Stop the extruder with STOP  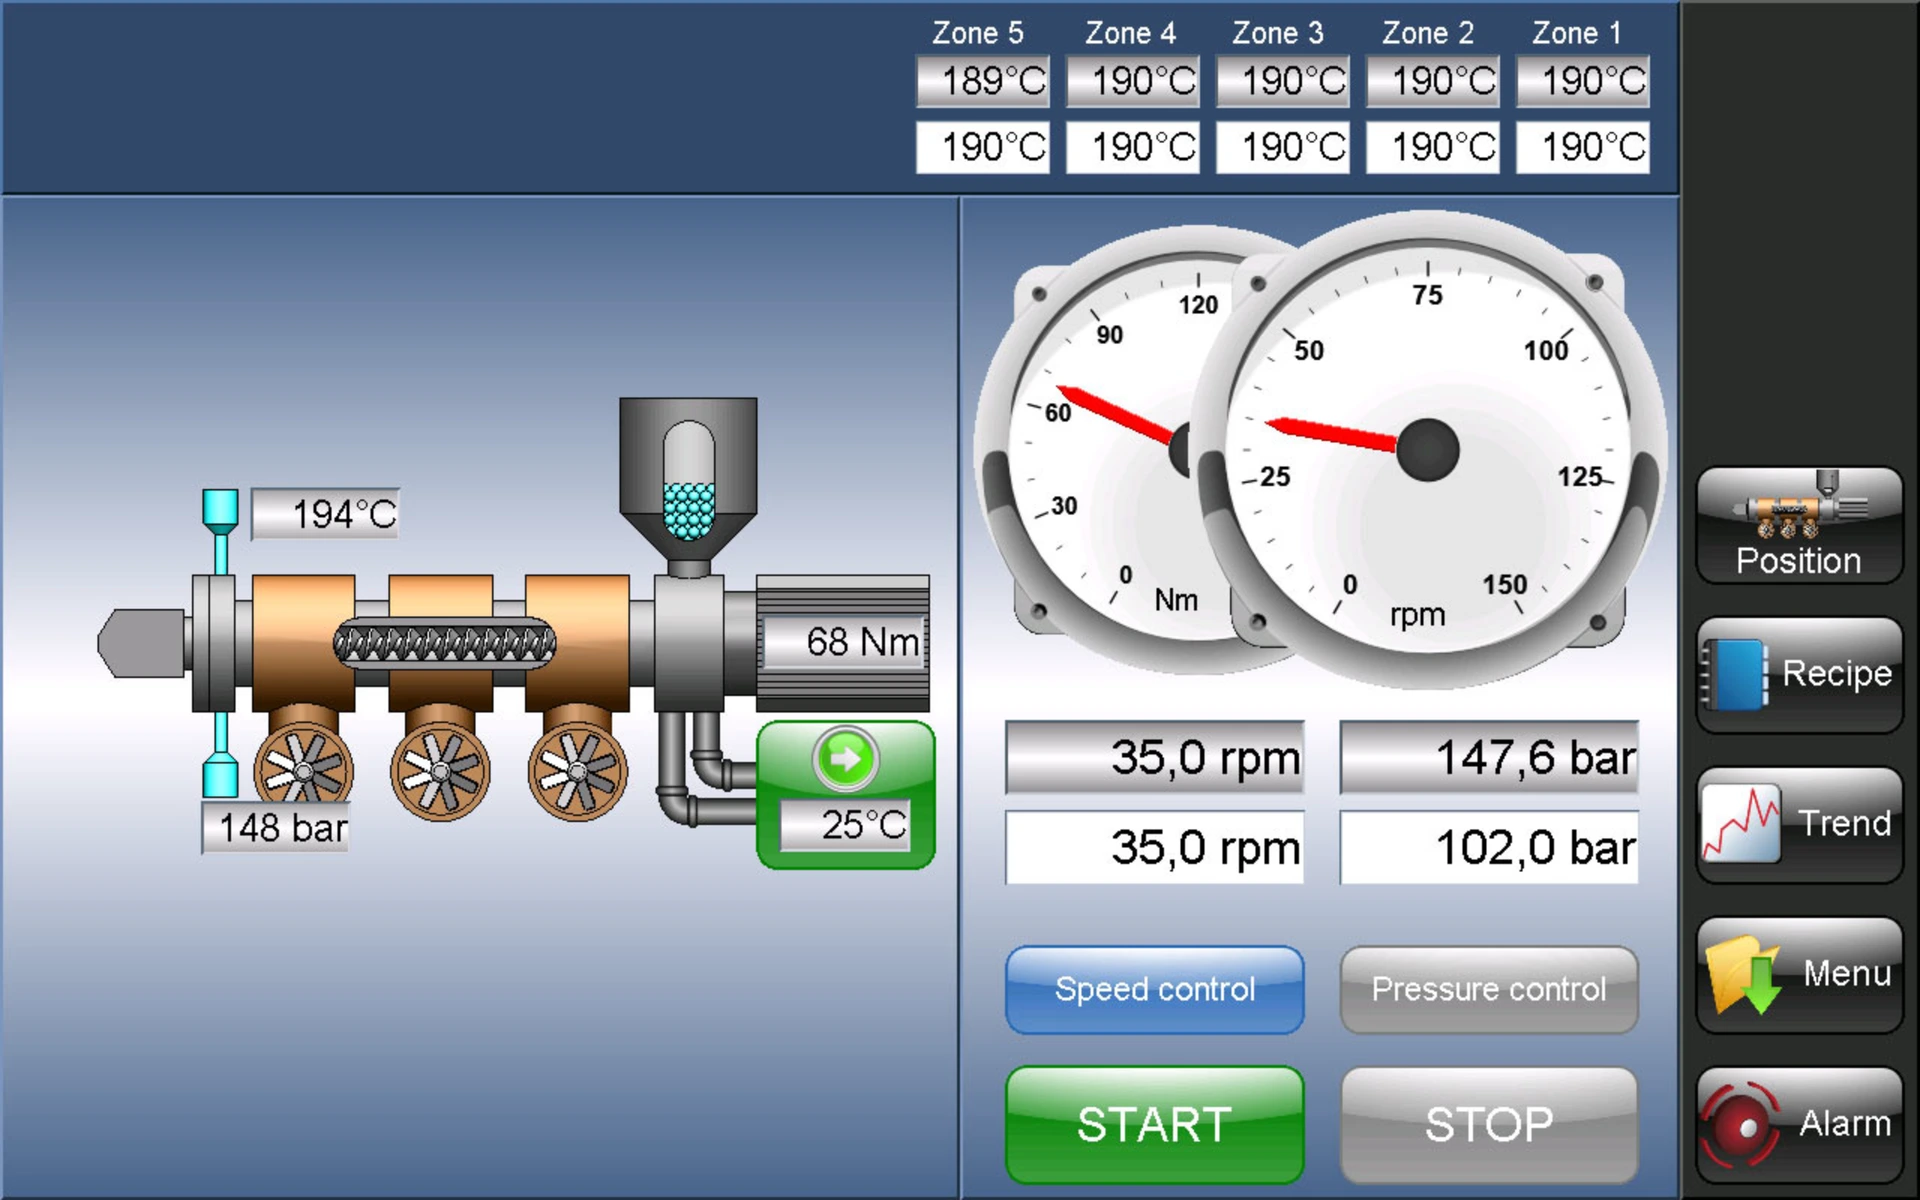pos(1488,1125)
